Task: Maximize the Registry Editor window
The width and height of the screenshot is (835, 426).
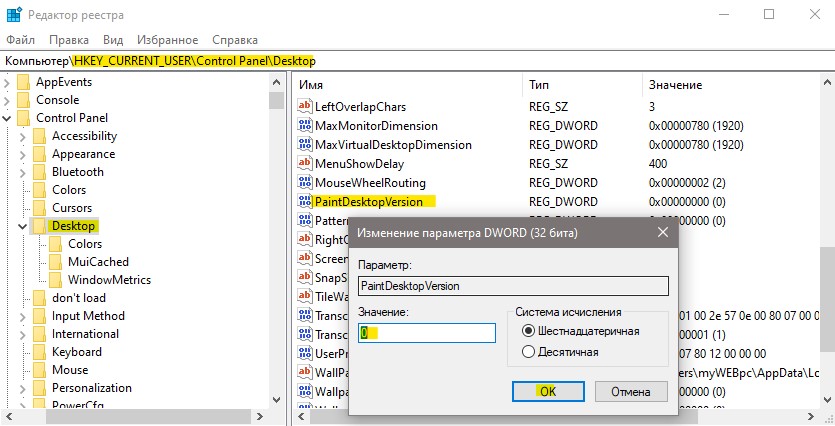Action: coord(769,14)
